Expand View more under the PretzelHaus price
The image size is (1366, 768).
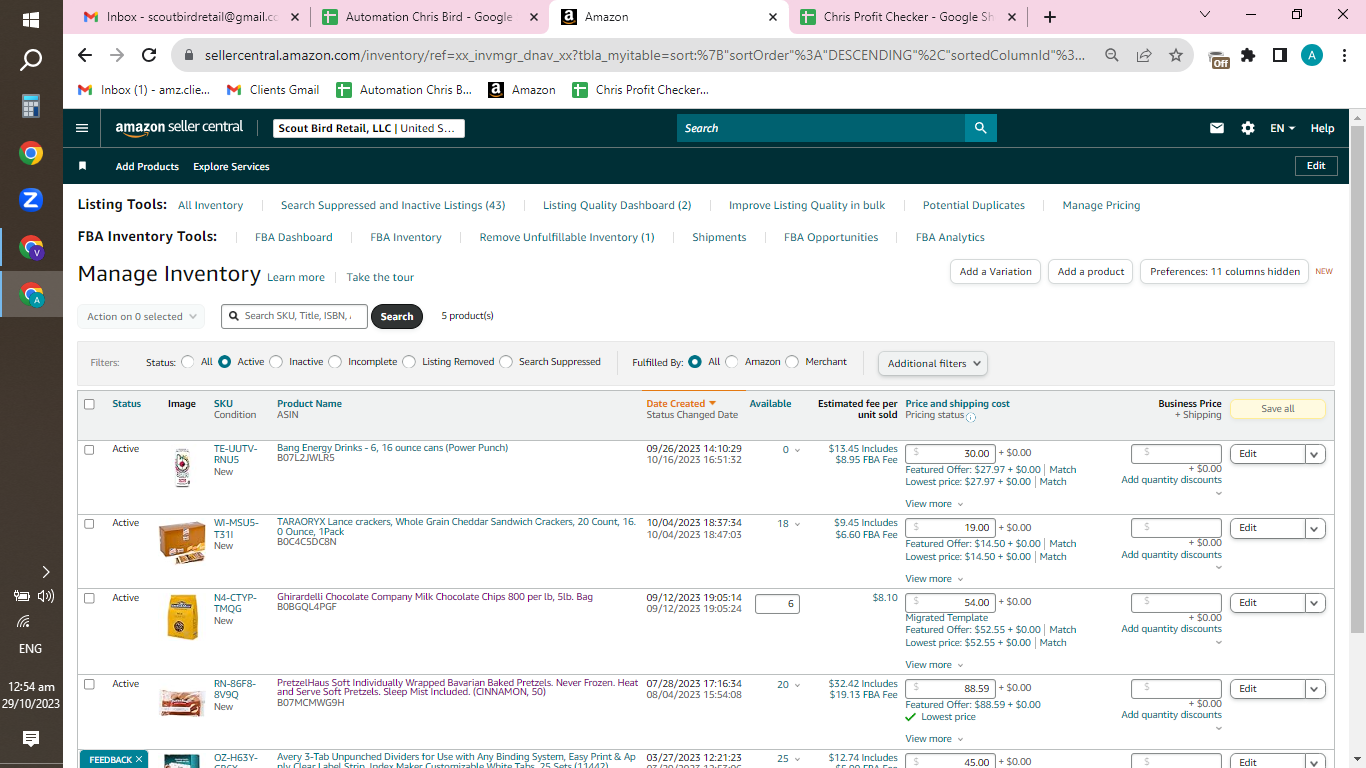(x=934, y=739)
